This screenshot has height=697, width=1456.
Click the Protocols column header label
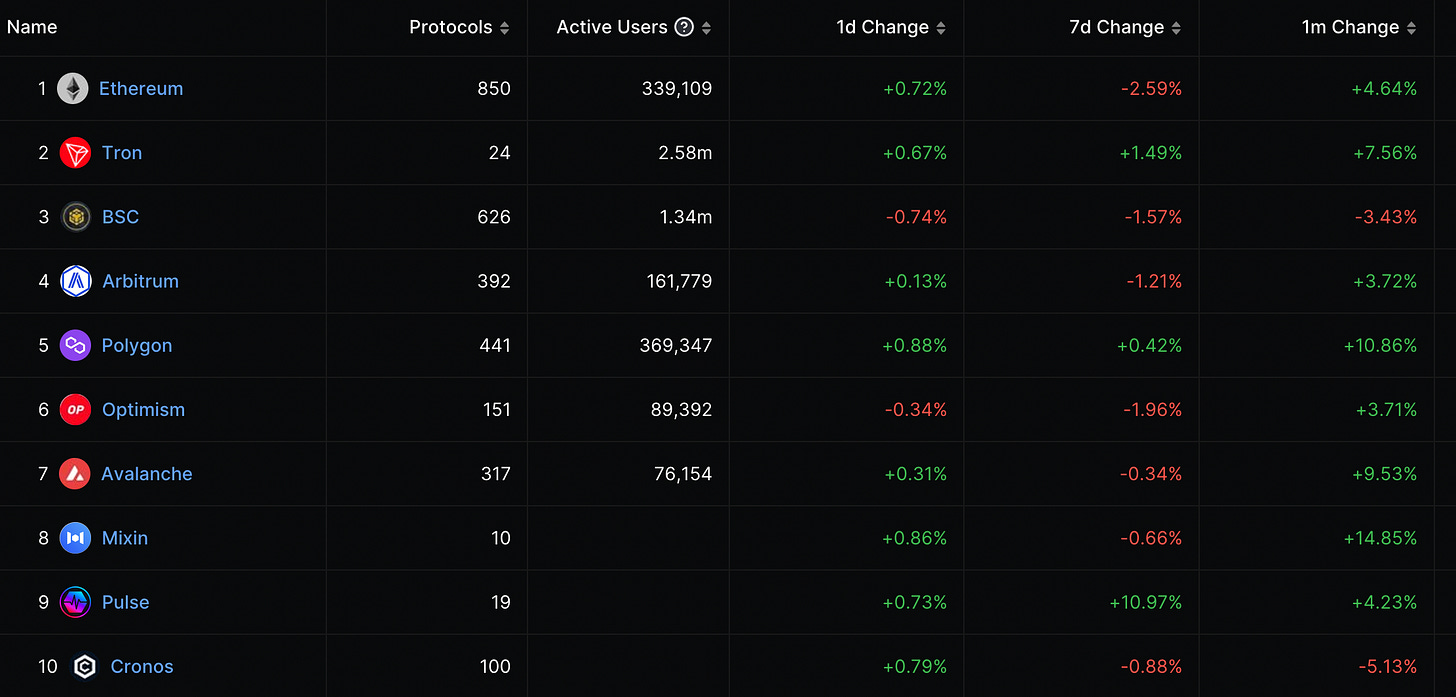[x=451, y=27]
